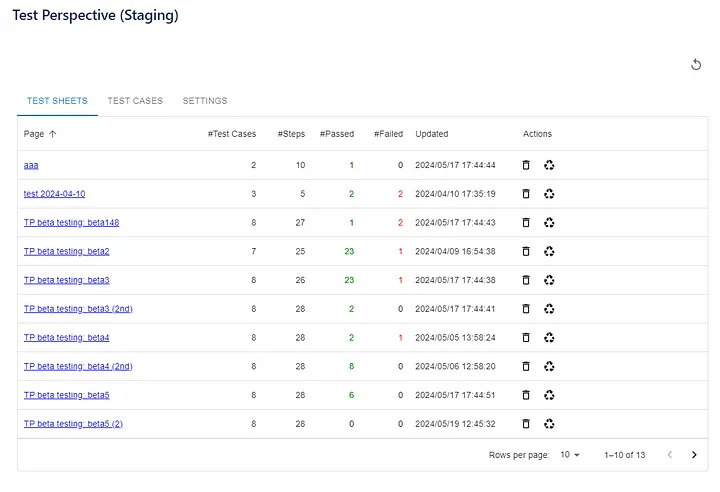
Task: Open the 'aaa' test sheet link
Action: pos(31,165)
